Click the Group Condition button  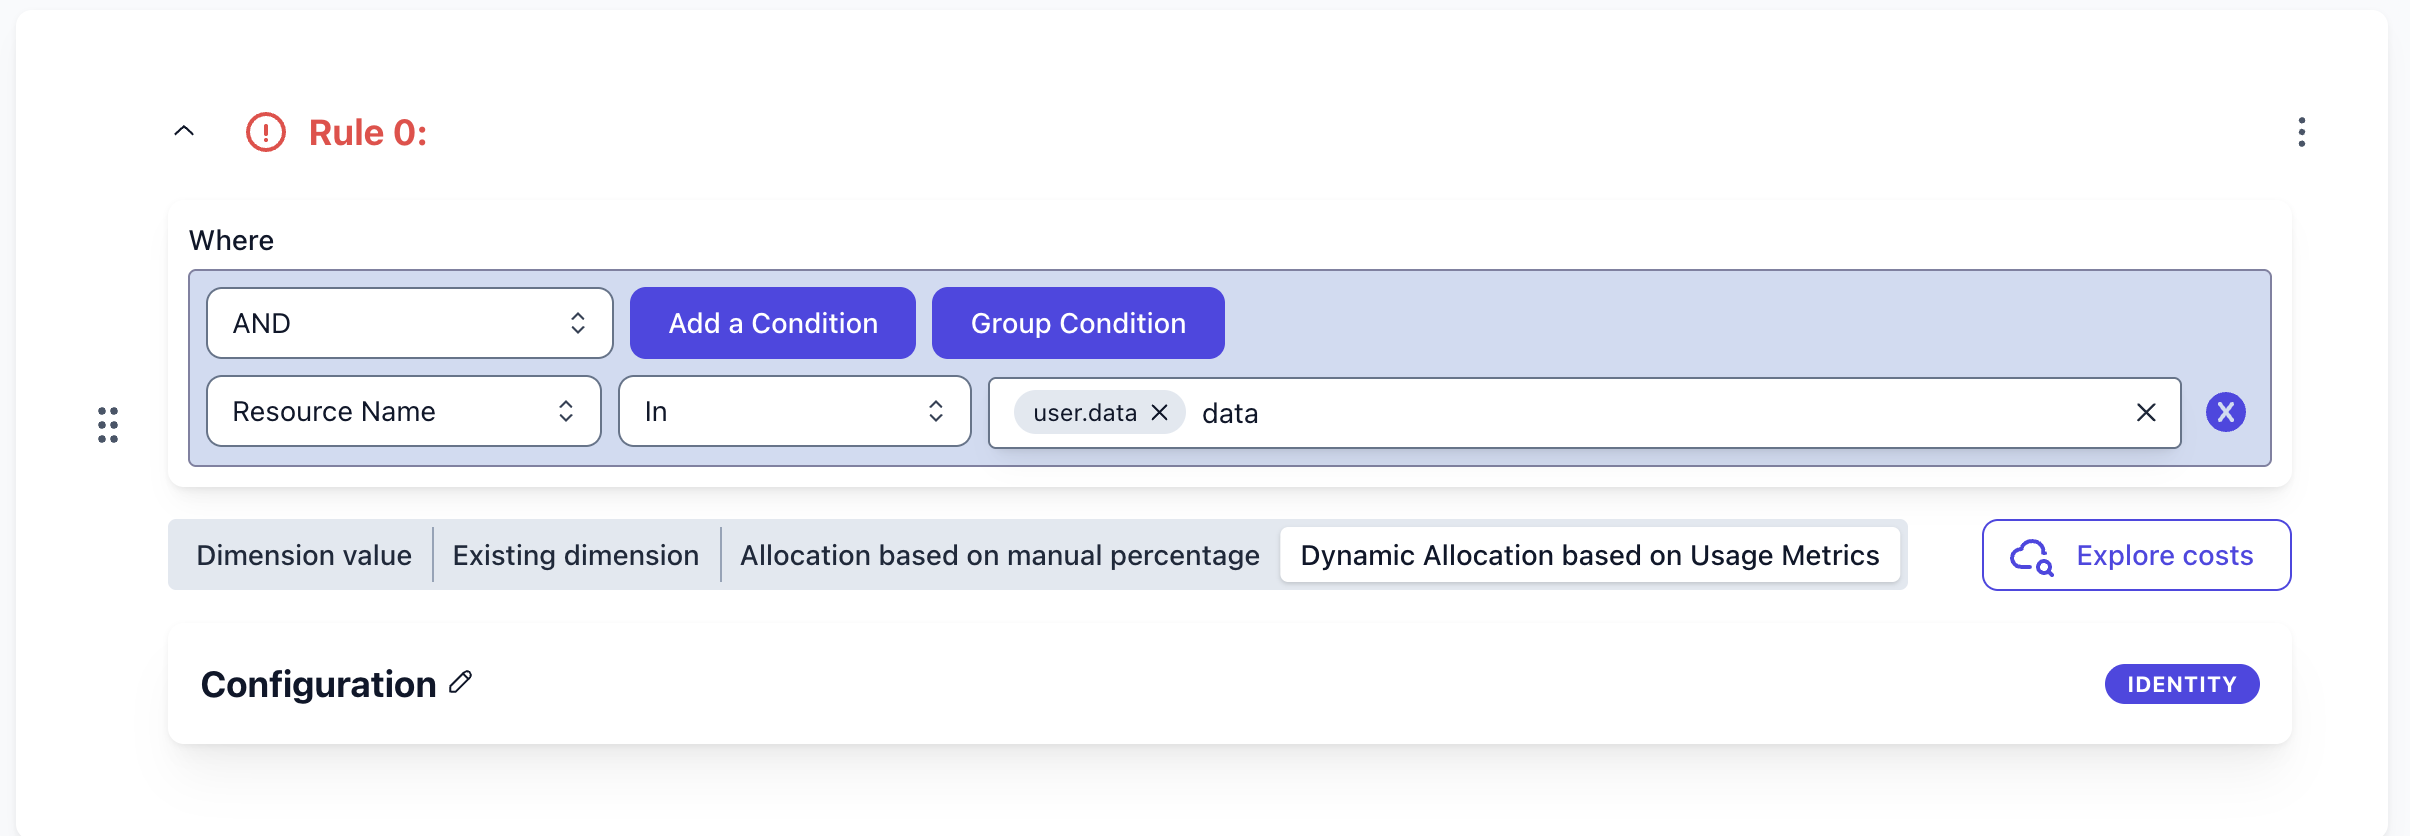click(1078, 323)
